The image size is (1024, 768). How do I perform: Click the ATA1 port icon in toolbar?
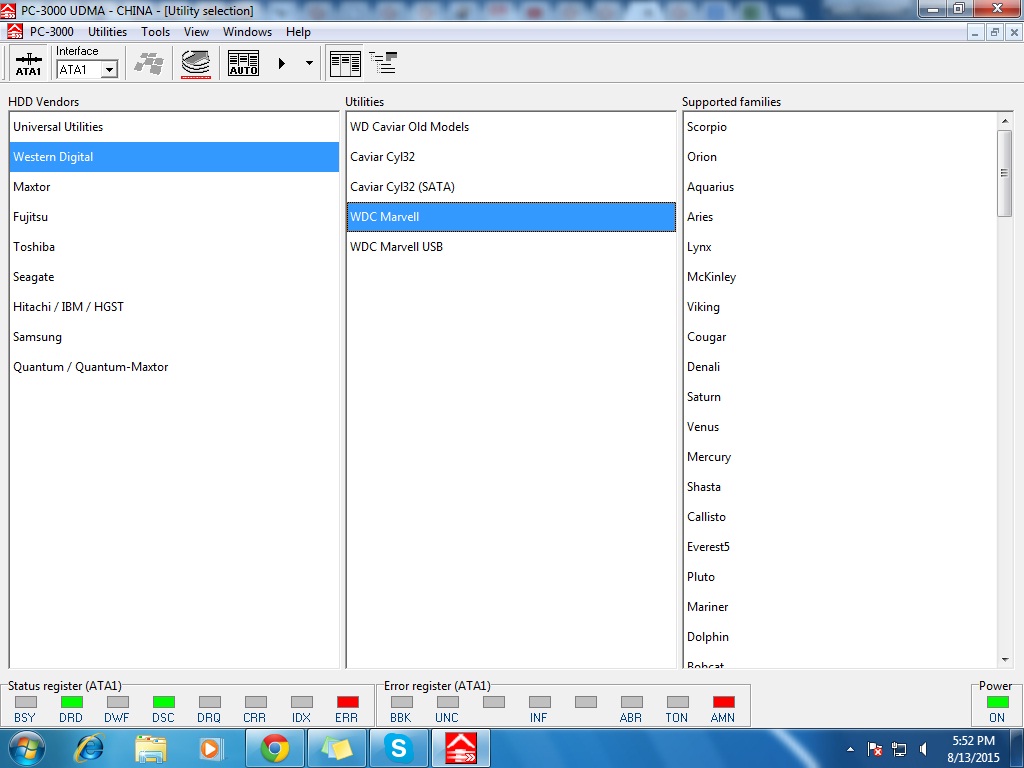pos(28,63)
